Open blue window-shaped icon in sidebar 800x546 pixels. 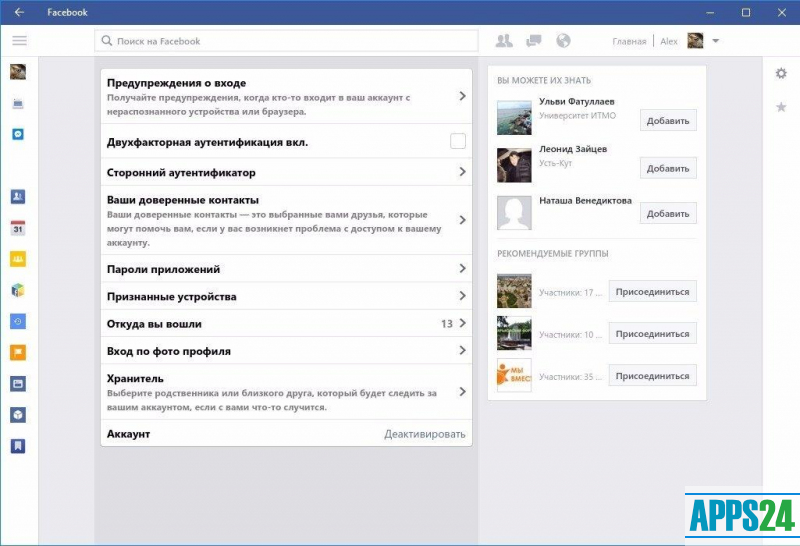18,384
